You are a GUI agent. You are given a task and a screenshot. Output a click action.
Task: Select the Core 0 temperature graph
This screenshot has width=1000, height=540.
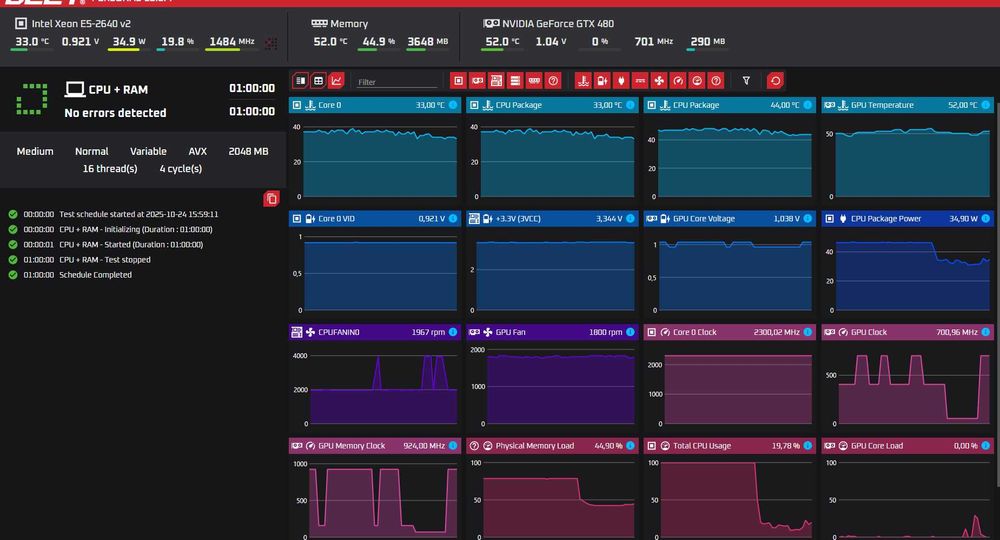coord(375,149)
